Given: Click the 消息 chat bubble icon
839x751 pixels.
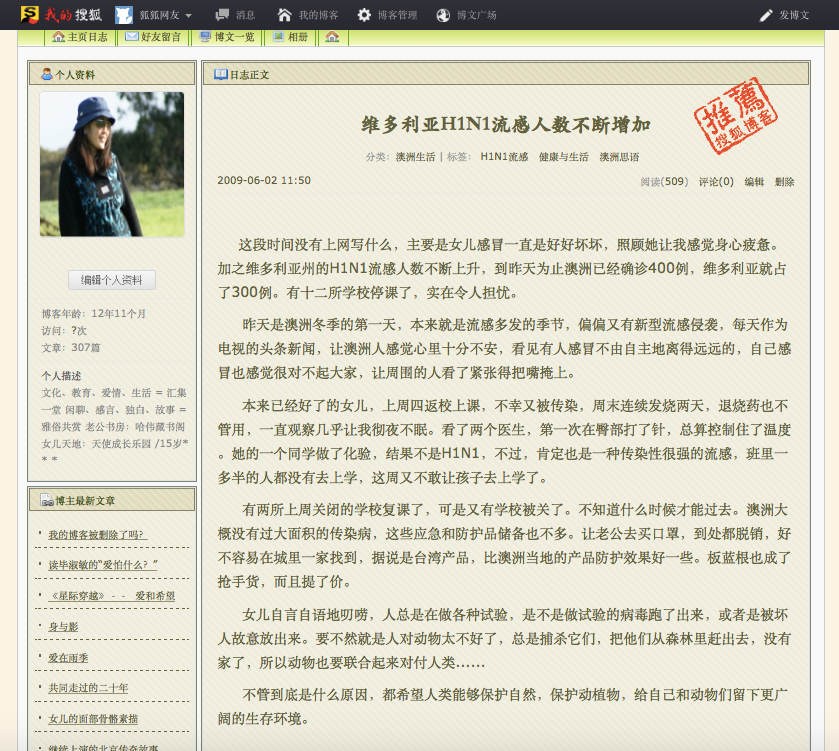Looking at the screenshot, I should click(222, 15).
